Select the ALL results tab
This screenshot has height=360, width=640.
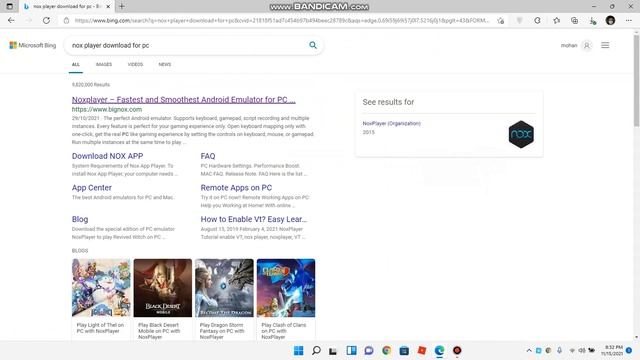tap(76, 64)
